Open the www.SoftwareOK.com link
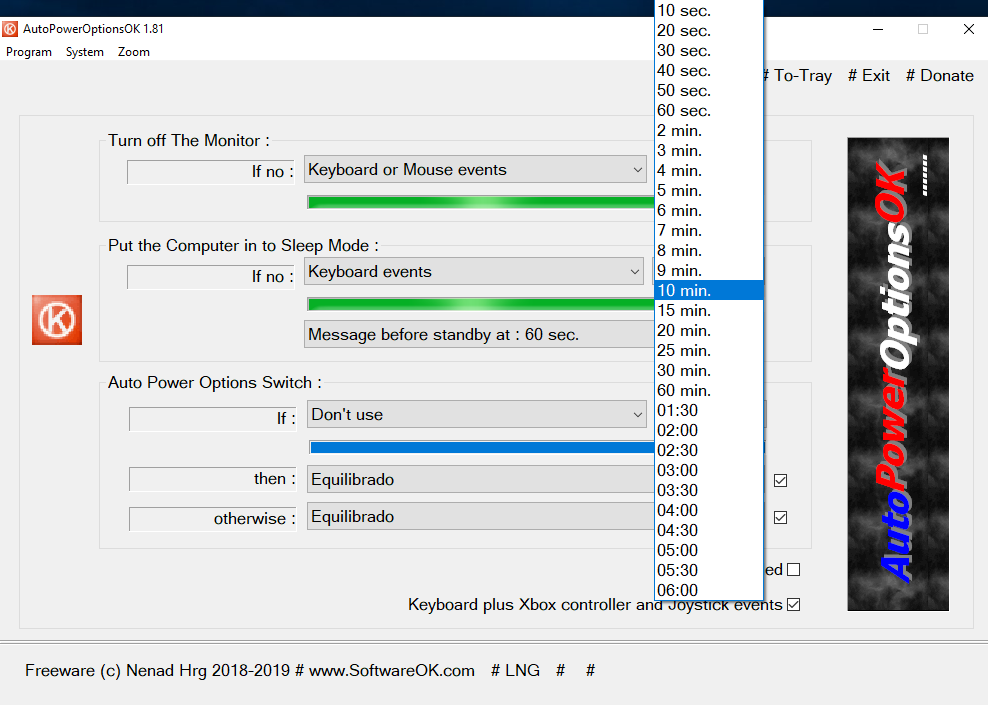 pos(391,670)
